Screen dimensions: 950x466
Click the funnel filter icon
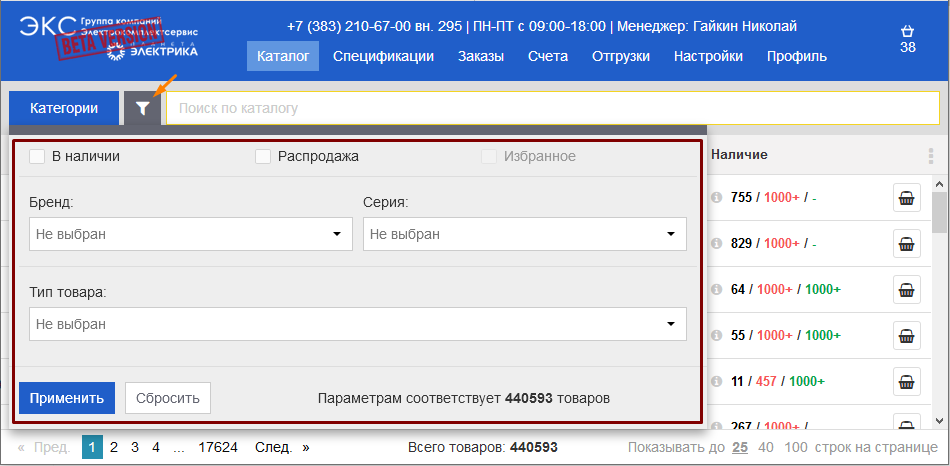click(143, 108)
